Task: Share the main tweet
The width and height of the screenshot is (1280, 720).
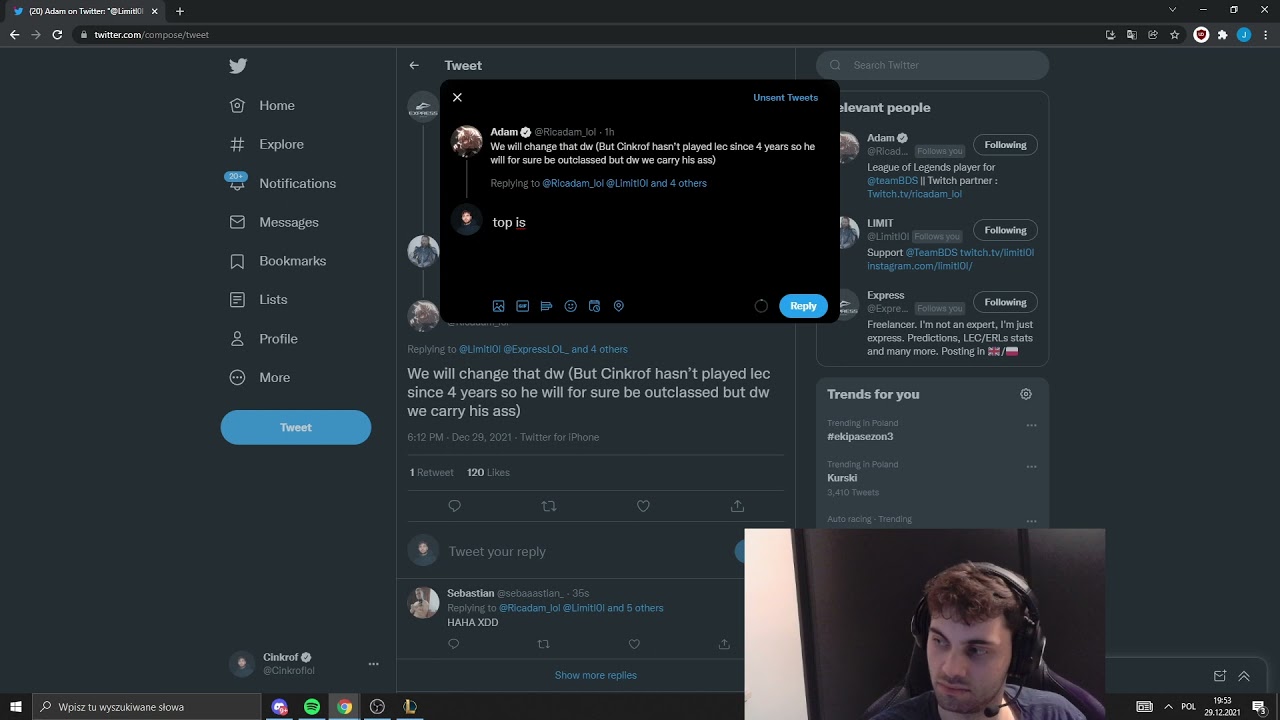Action: point(737,506)
